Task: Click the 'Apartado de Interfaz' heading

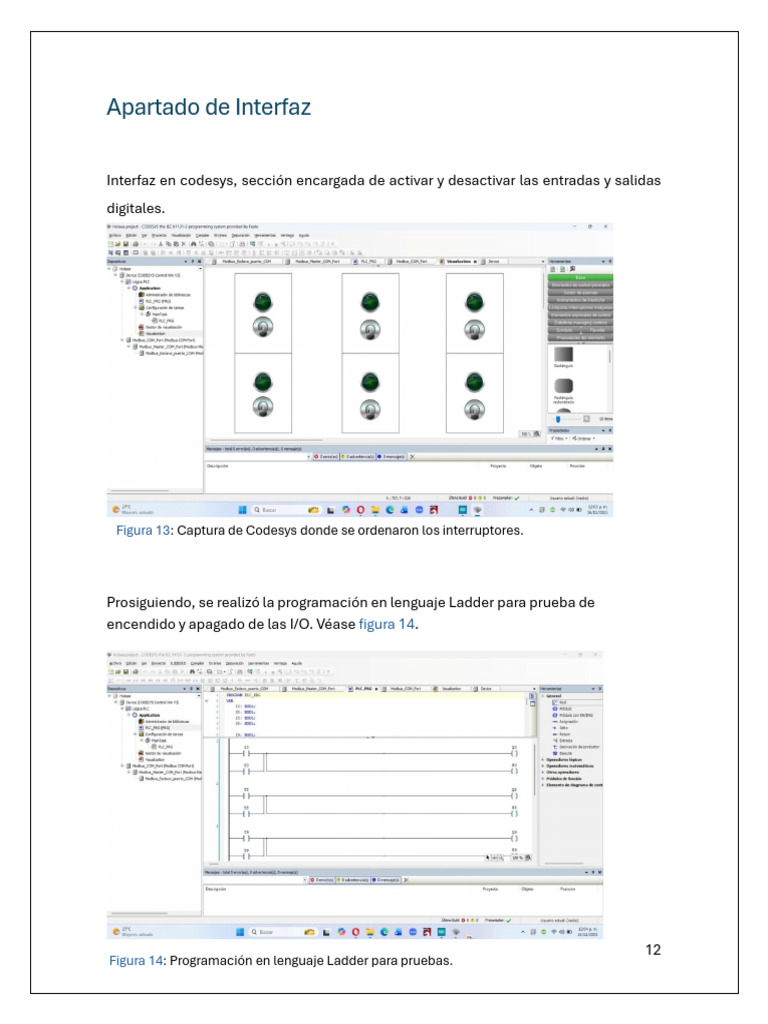Action: [x=208, y=107]
